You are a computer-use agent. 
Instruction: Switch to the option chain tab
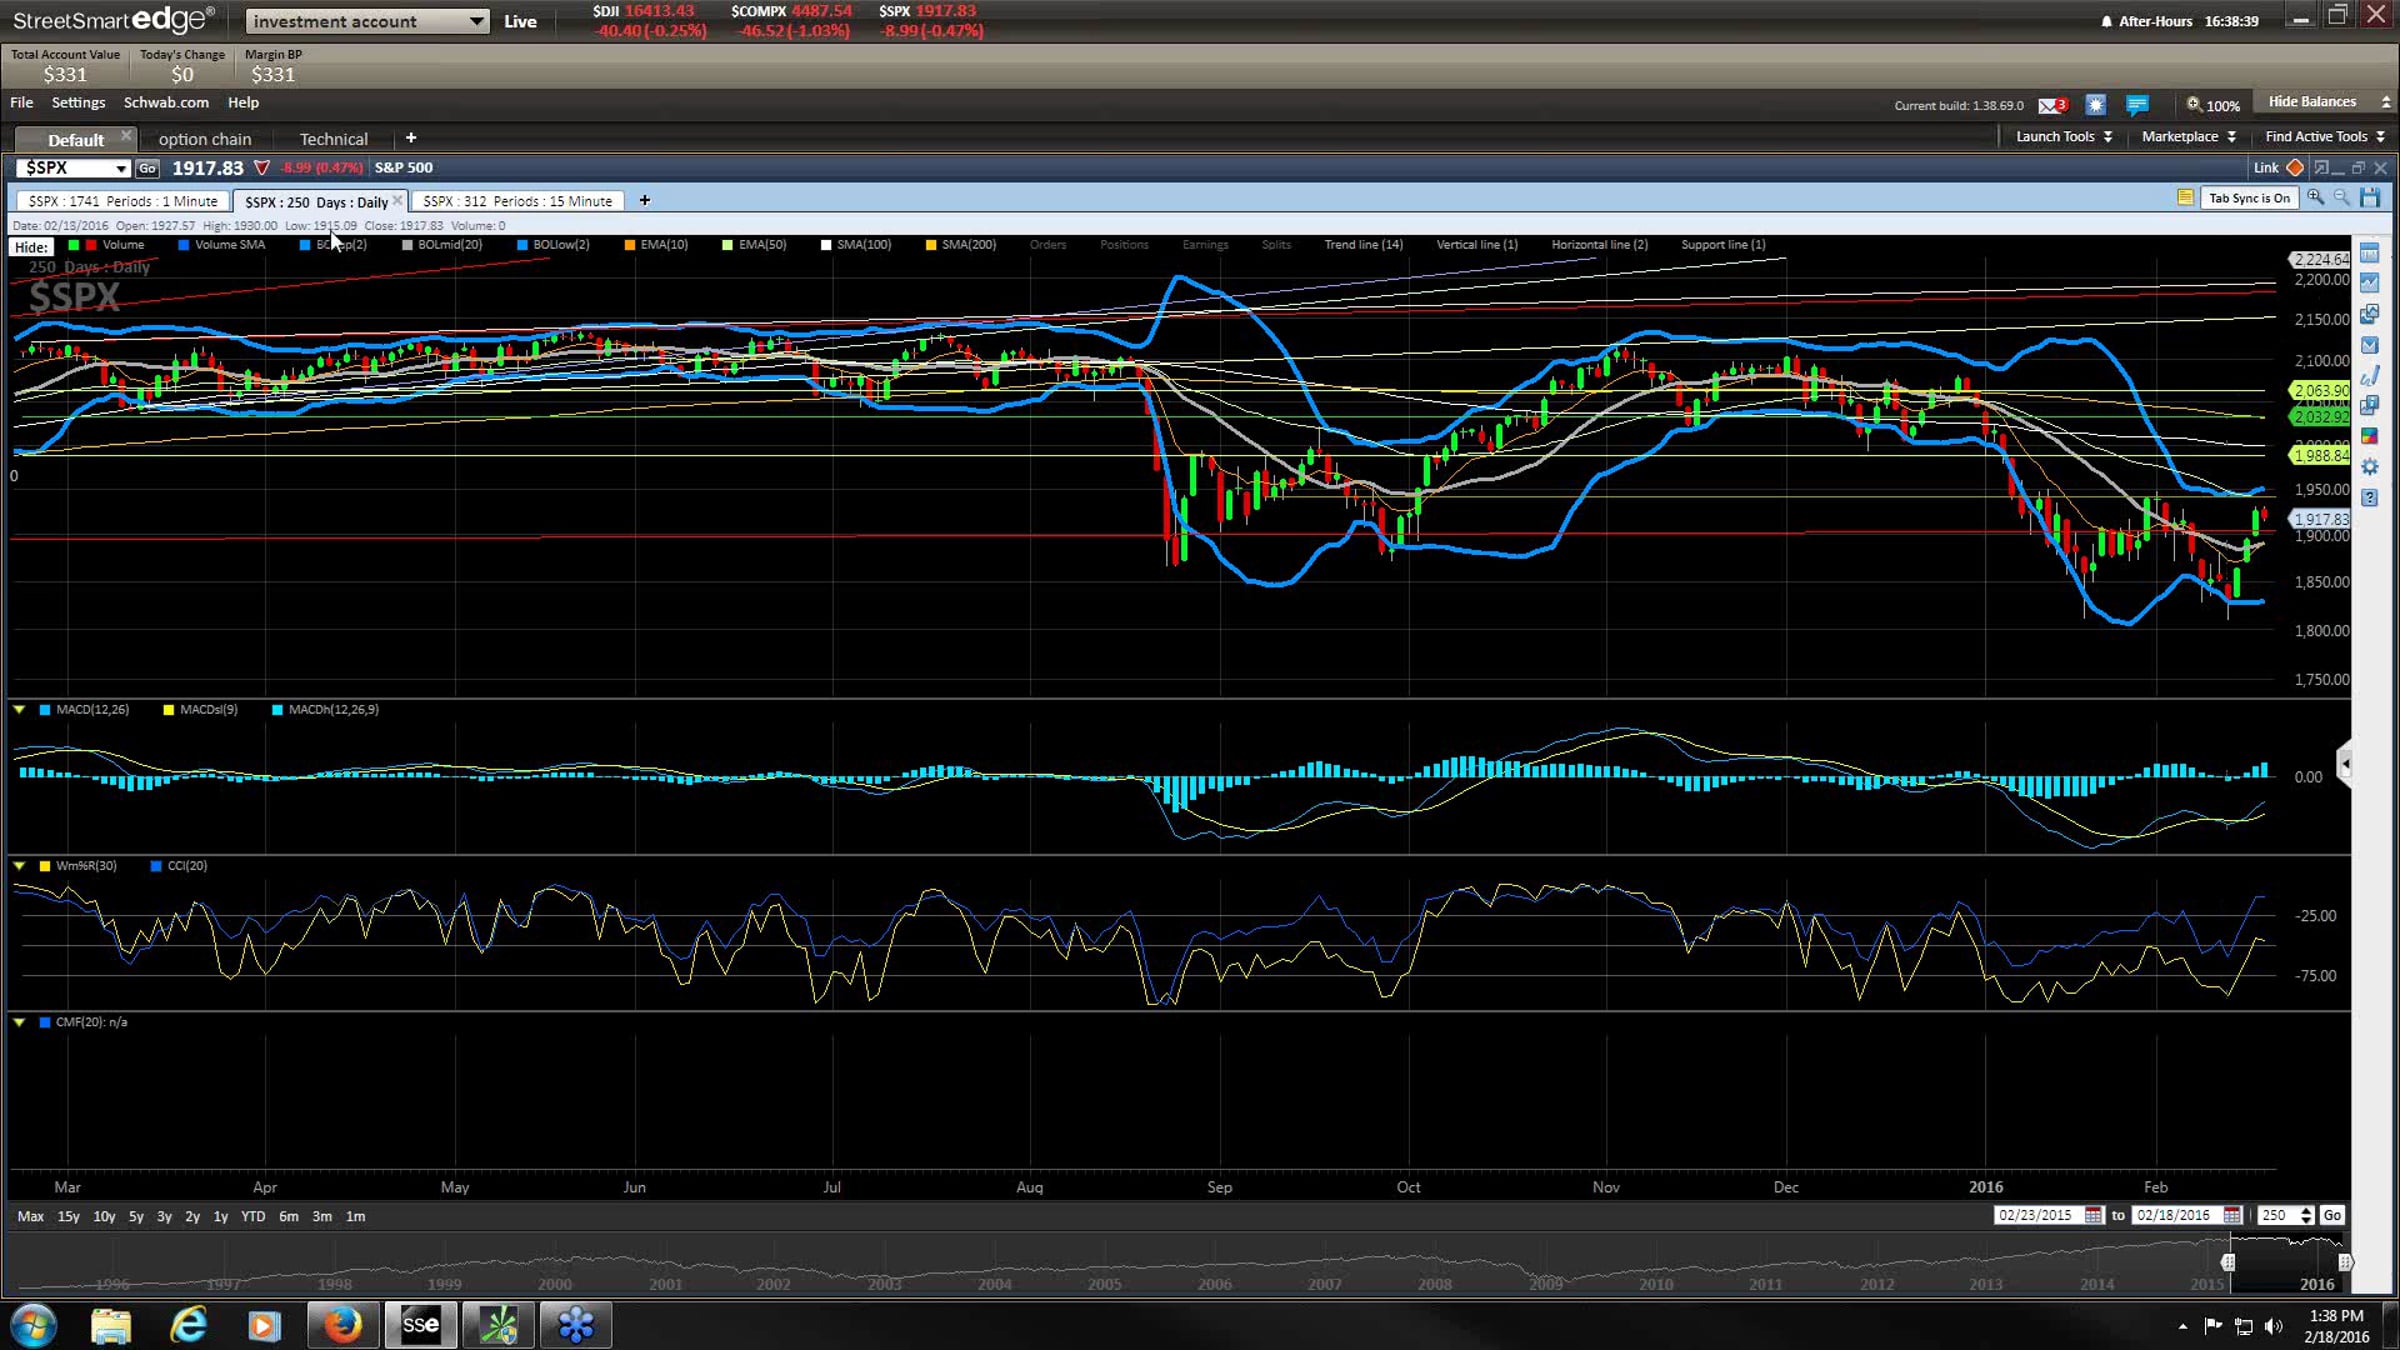(x=205, y=139)
